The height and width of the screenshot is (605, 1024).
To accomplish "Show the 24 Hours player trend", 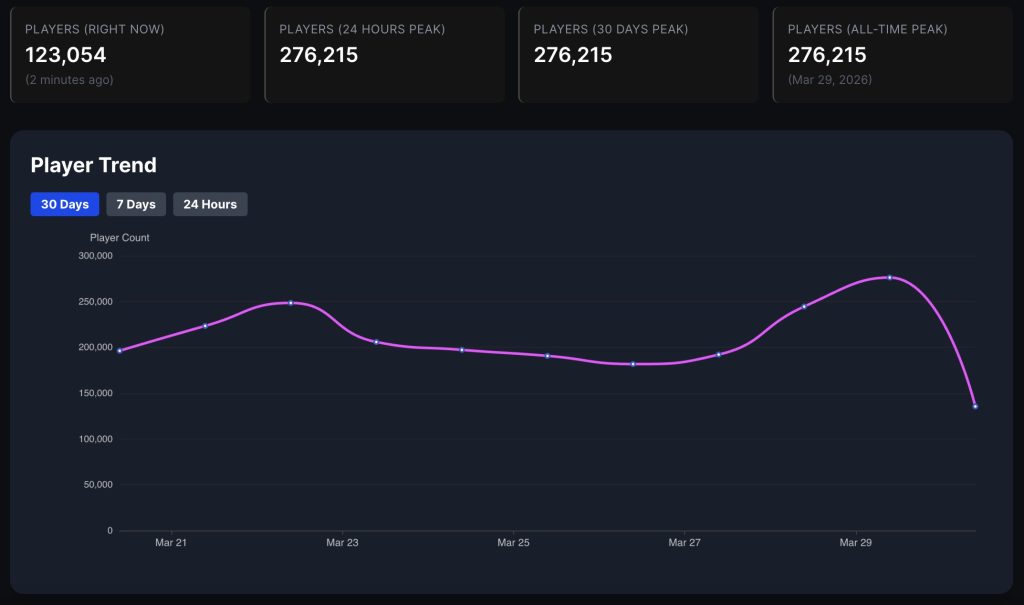I will coord(210,204).
